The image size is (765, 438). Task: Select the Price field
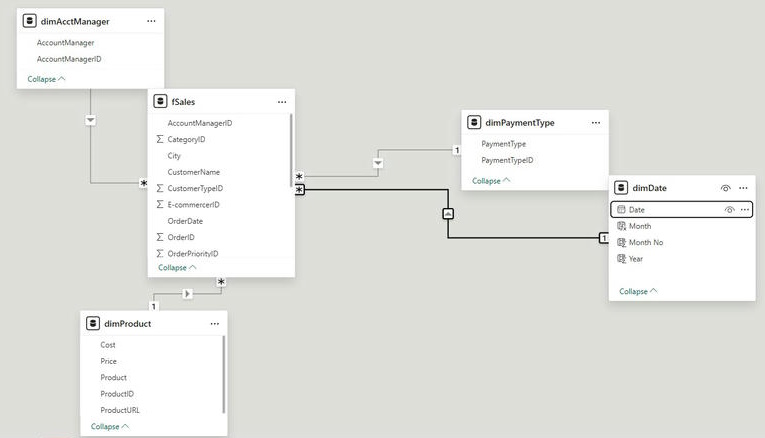tap(108, 361)
